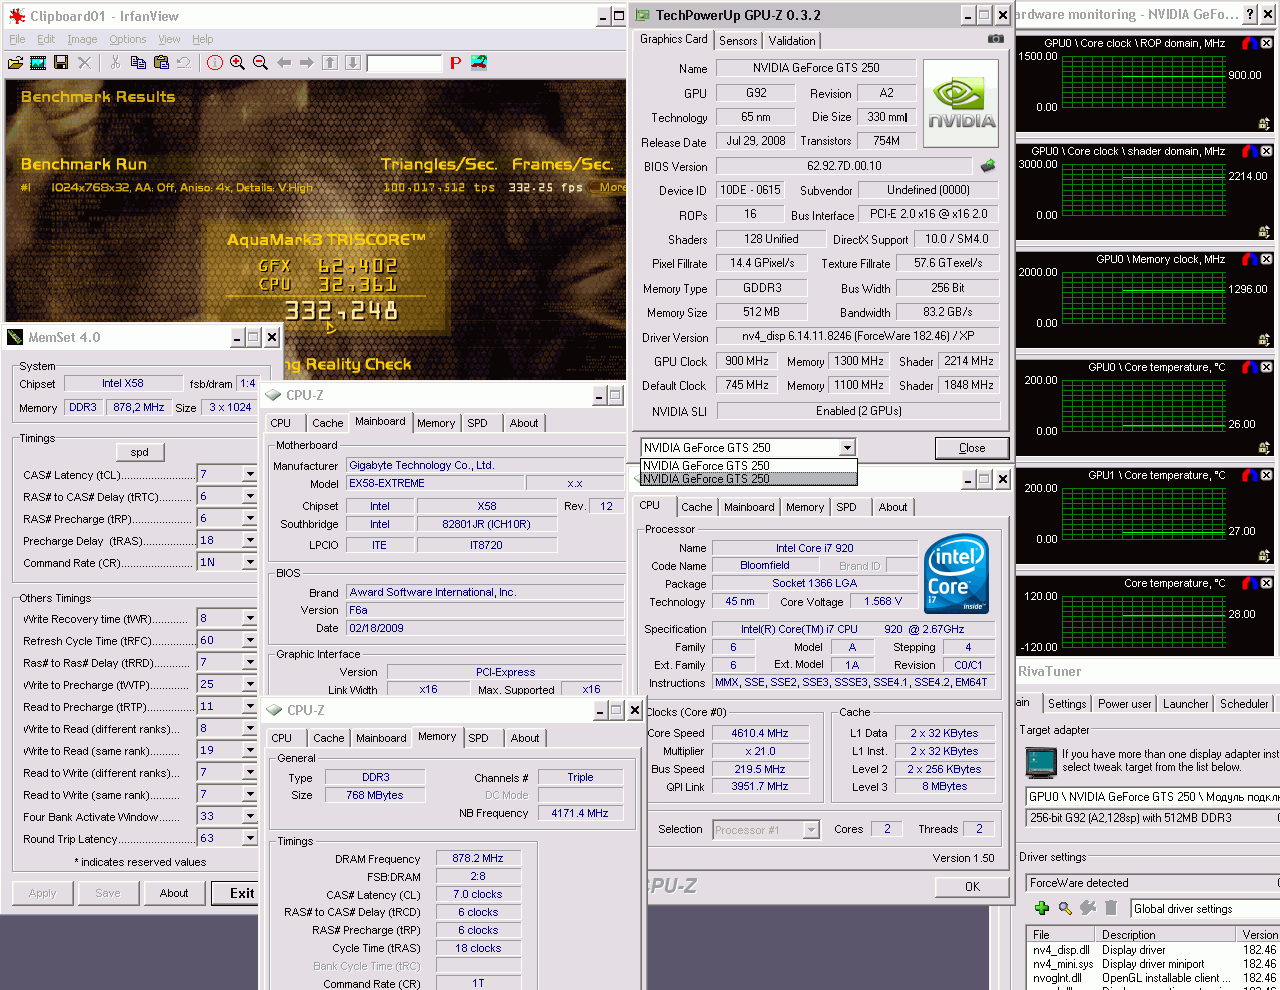Image resolution: width=1280 pixels, height=990 pixels.
Task: Open the Options menu in IrfanView
Action: coord(127,39)
